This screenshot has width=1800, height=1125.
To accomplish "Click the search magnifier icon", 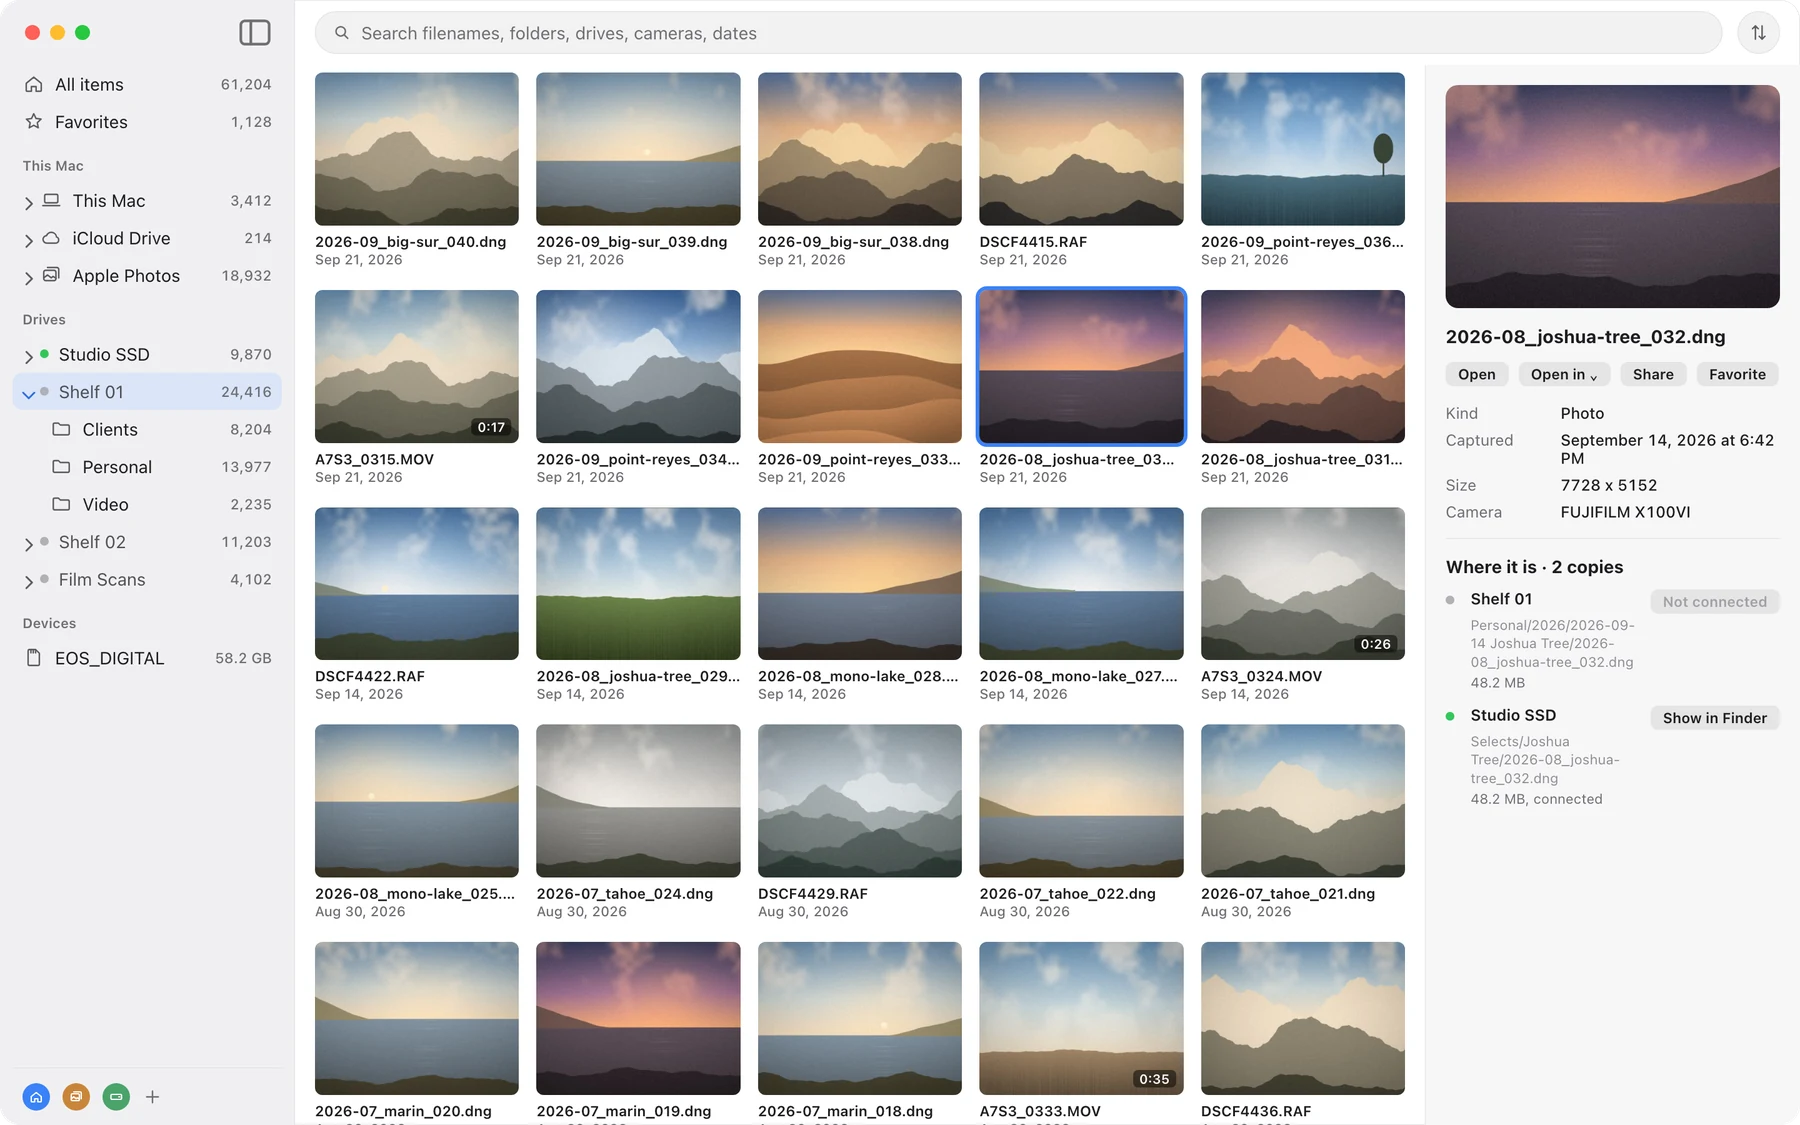I will [x=342, y=33].
